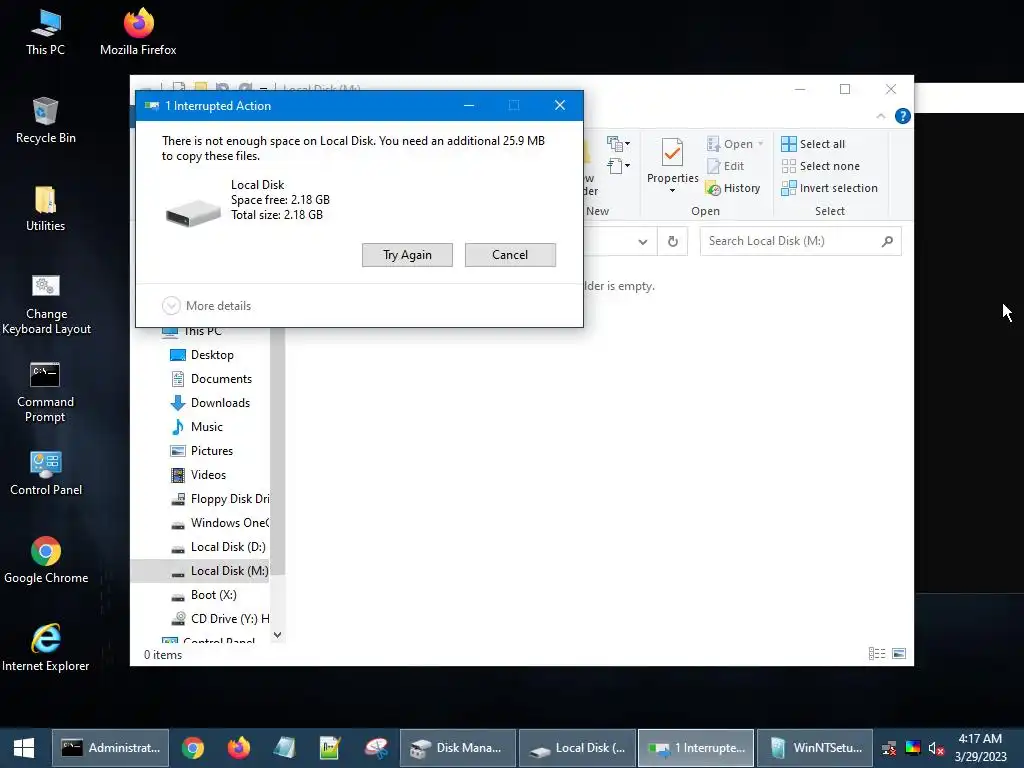Switch to WinNTSetup taskbar button
This screenshot has width=1024, height=768.
point(815,748)
